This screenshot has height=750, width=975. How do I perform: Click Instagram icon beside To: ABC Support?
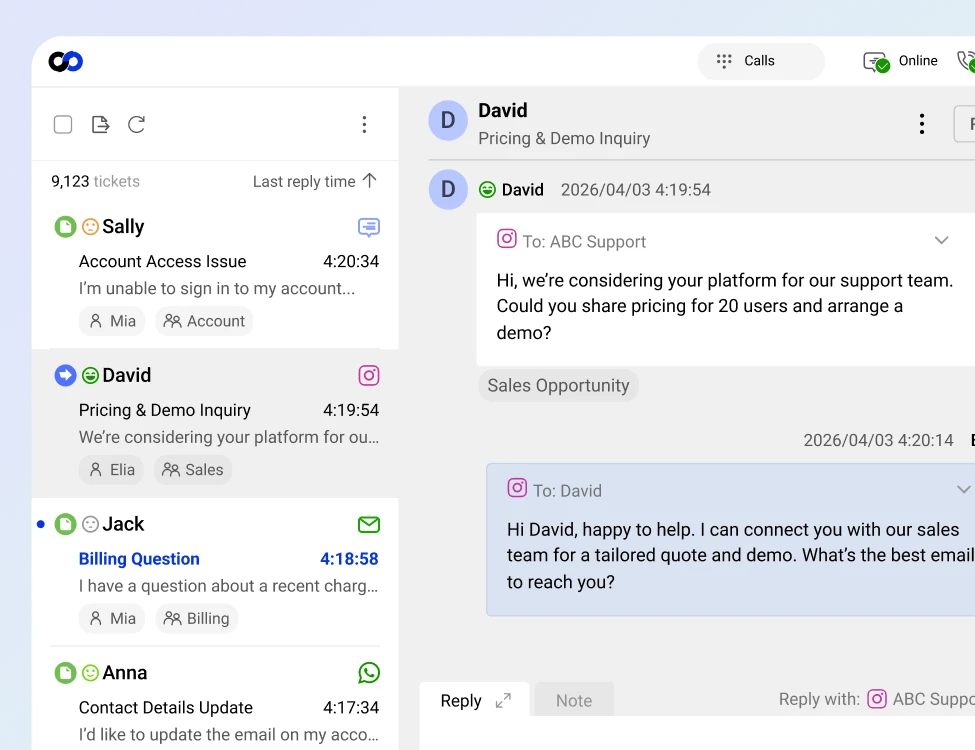coord(507,238)
